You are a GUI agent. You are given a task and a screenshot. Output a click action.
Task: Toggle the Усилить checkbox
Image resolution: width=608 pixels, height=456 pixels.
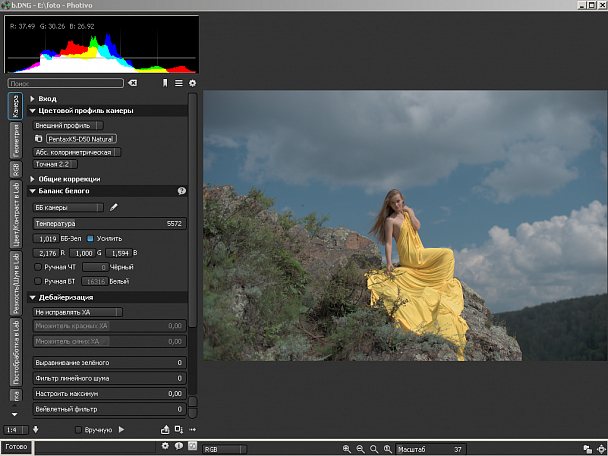click(90, 238)
